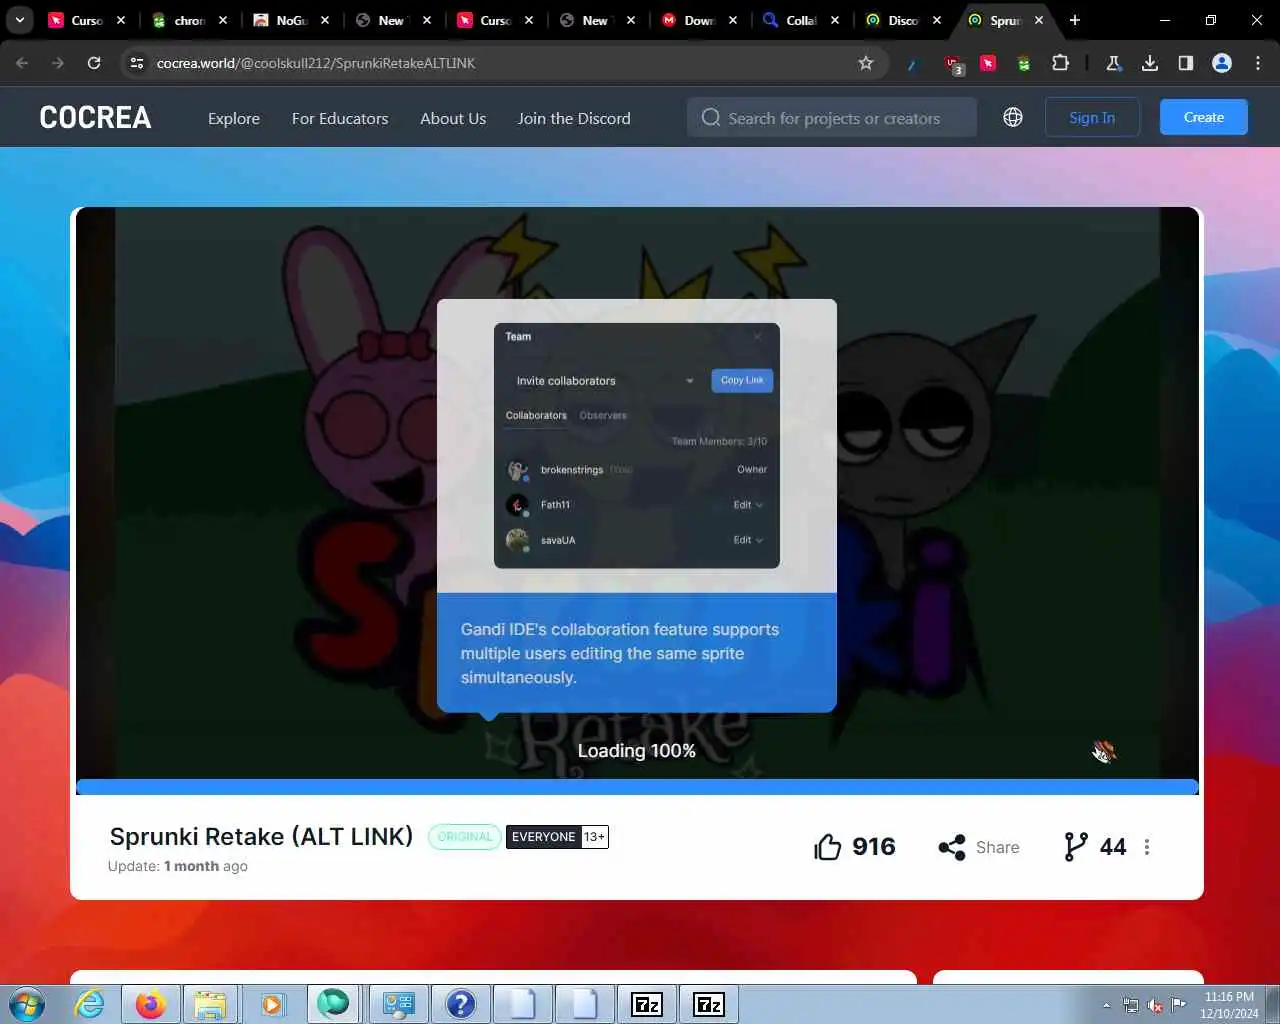Viewport: 1280px width, 1024px height.
Task: Change site language via globe icon
Action: [x=1013, y=117]
